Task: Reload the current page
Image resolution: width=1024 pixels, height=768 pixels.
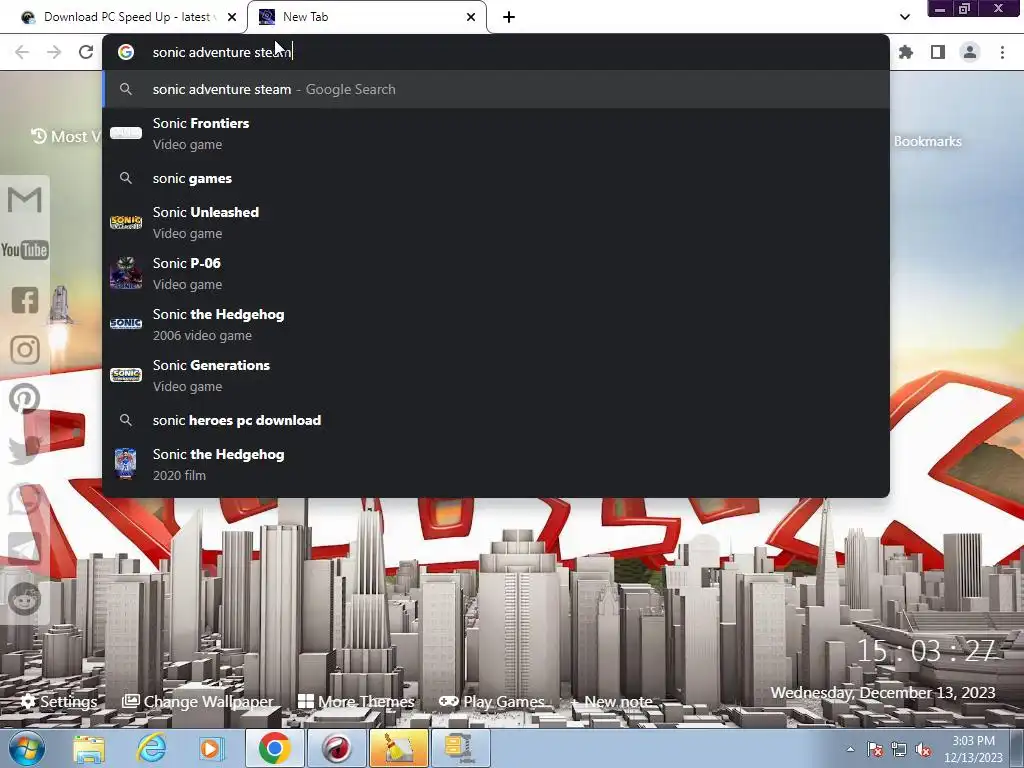Action: tap(86, 52)
